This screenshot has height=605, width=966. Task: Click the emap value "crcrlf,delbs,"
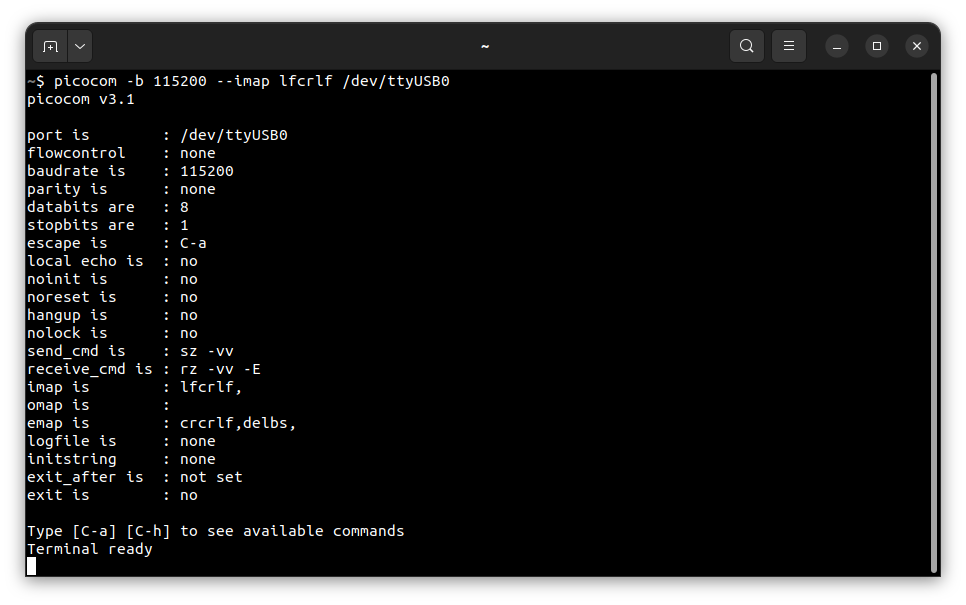238,423
